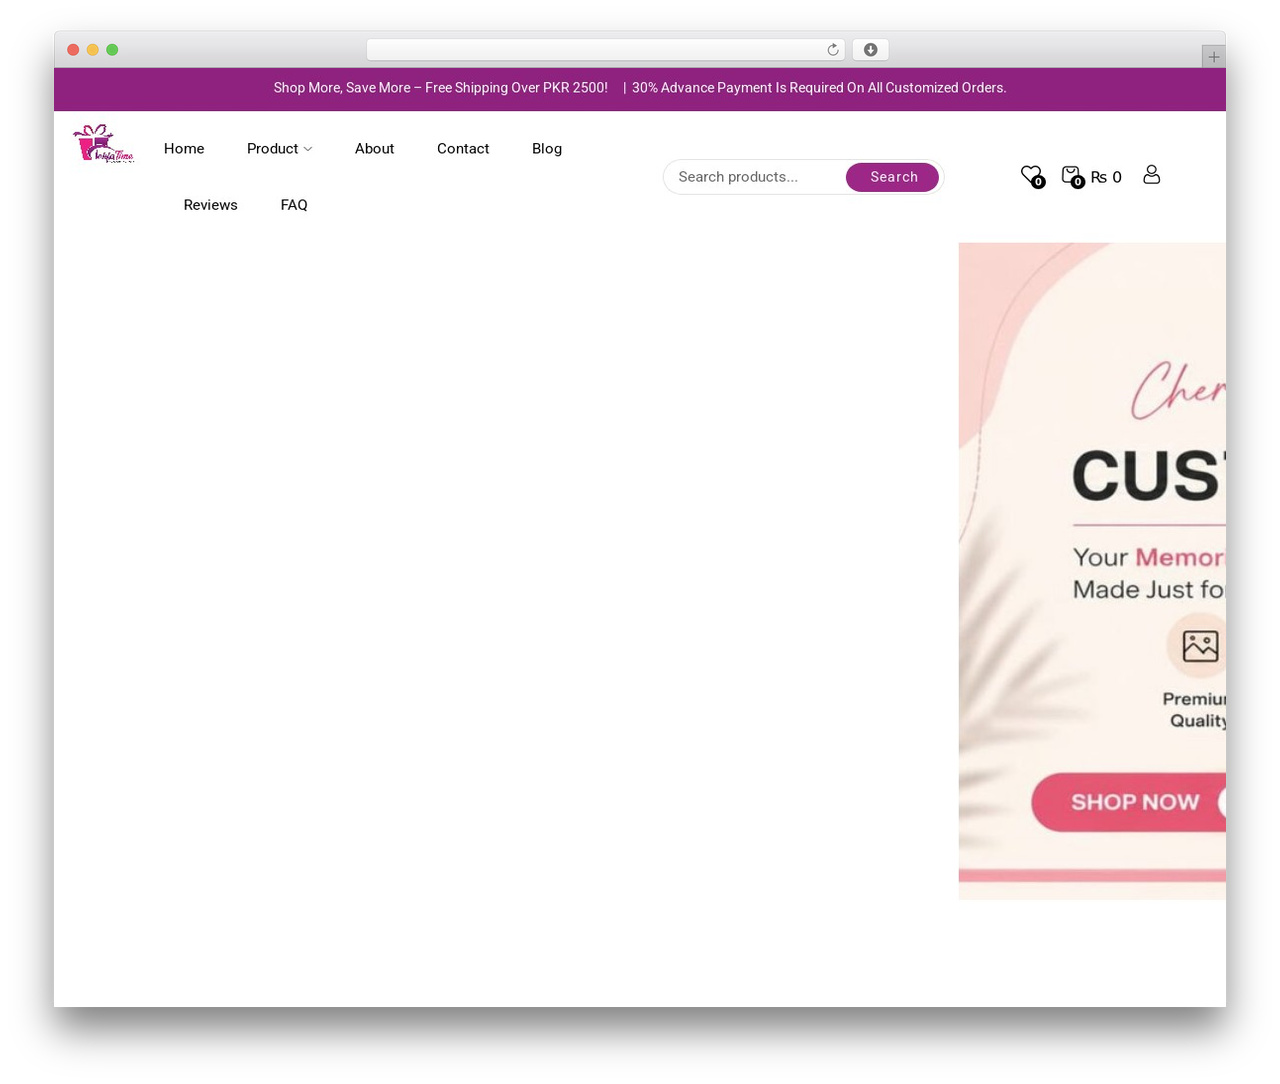The image size is (1280, 1084).
Task: Click the Rs 0 cart total
Action: click(1106, 177)
